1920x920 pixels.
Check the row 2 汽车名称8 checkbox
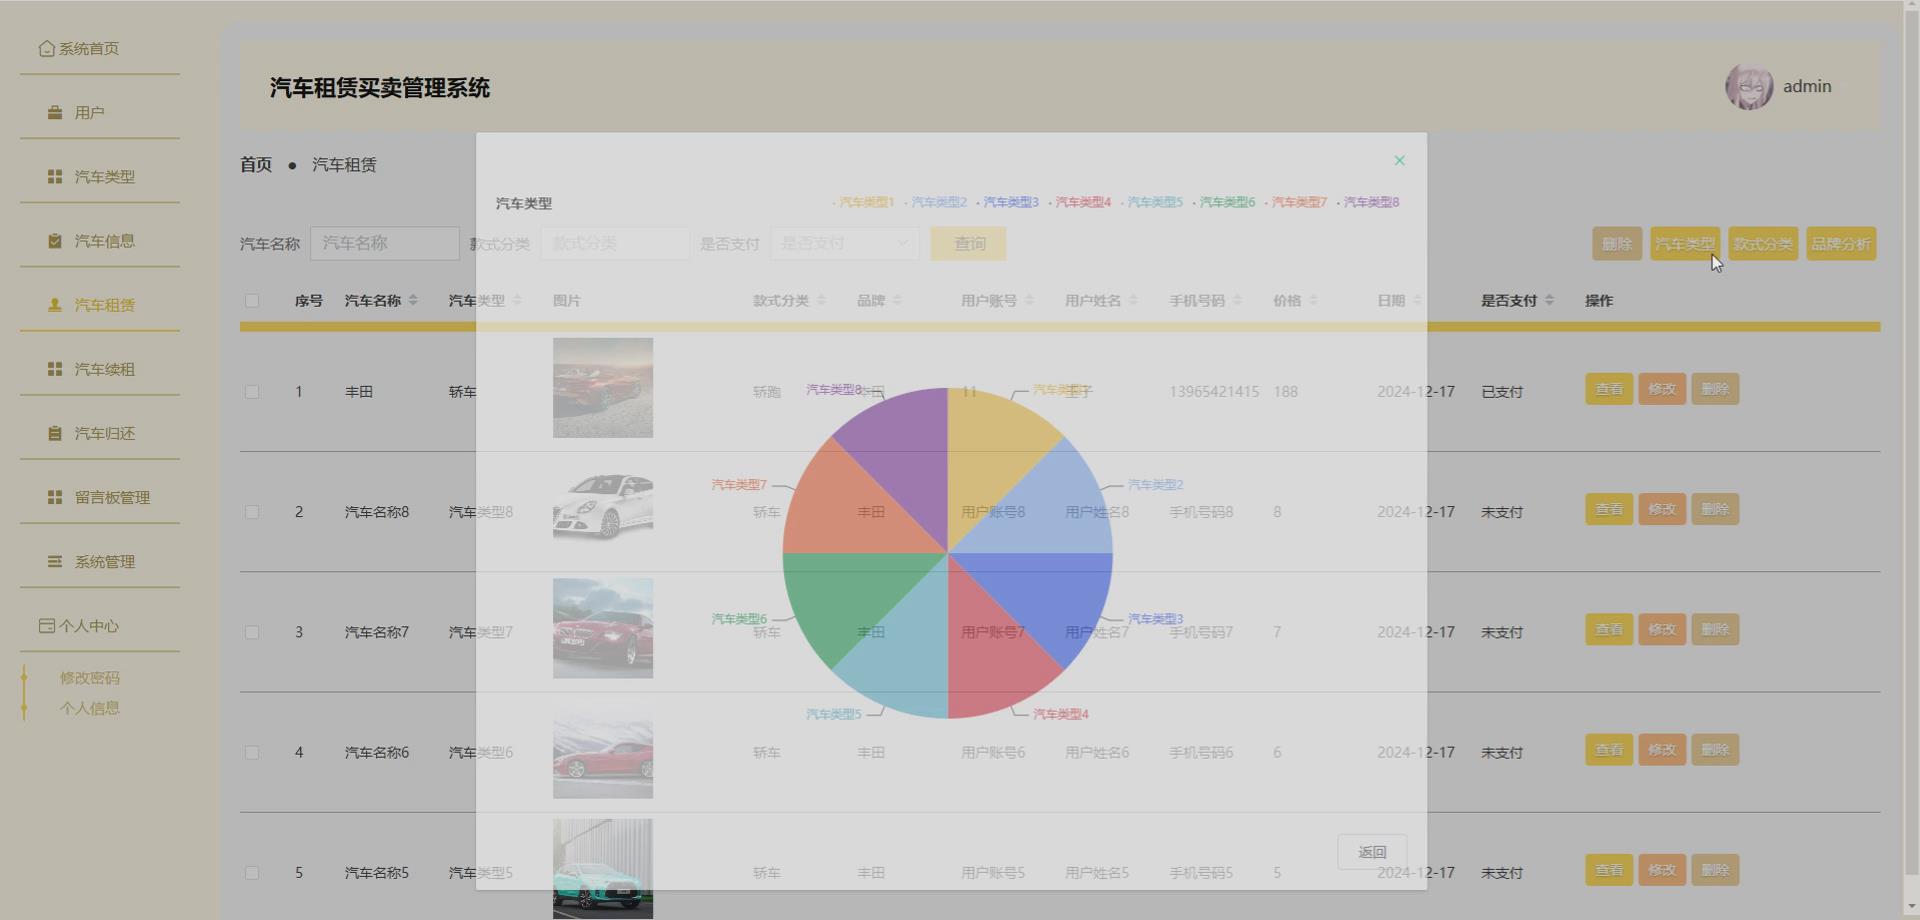click(x=252, y=512)
